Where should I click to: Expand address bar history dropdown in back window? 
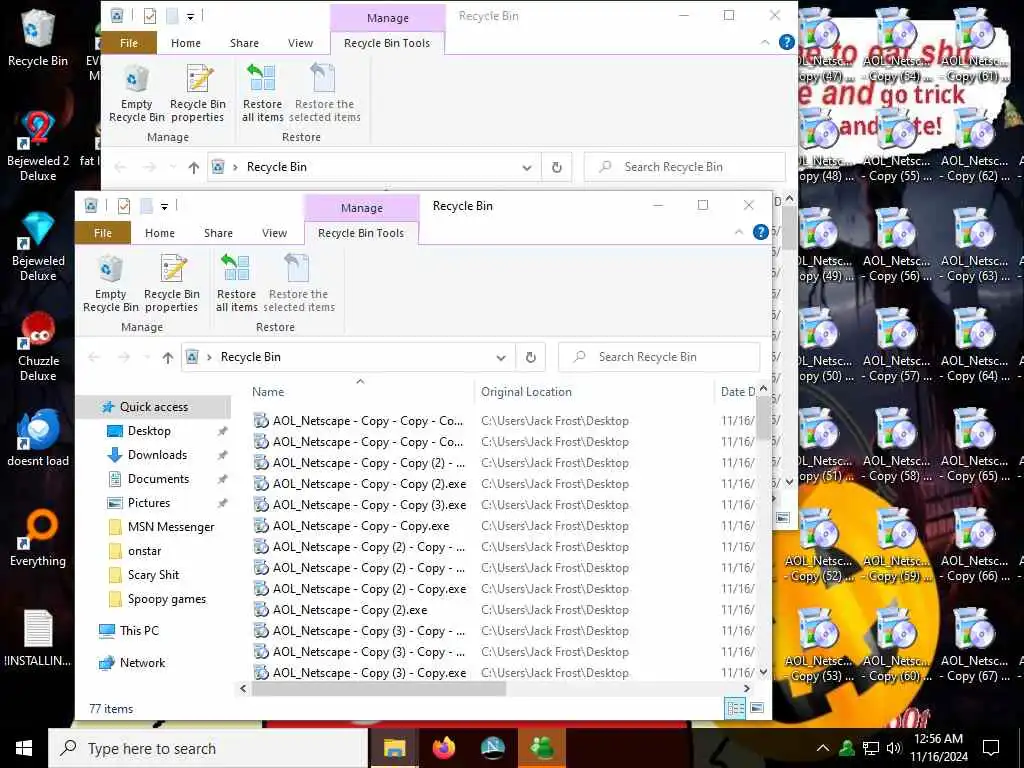[527, 167]
